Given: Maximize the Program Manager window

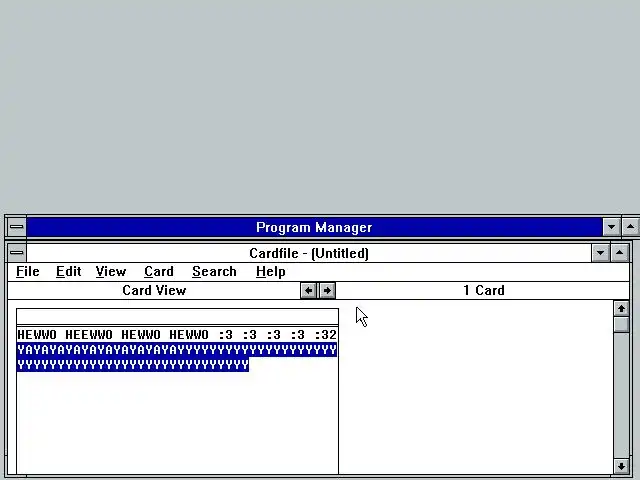Looking at the screenshot, I should click(630, 227).
